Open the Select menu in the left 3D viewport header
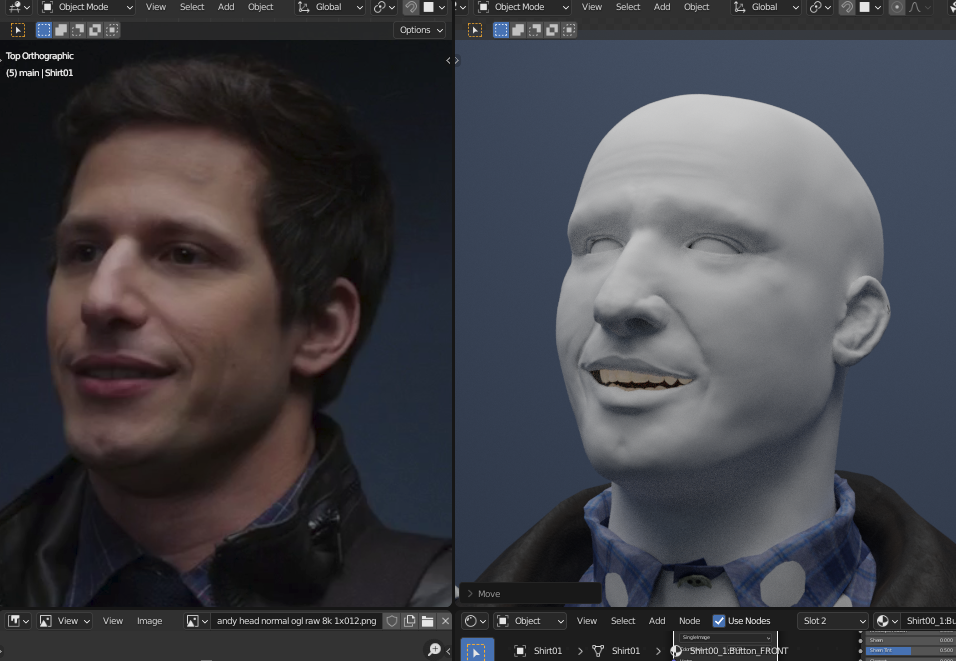The image size is (956, 661). tap(192, 7)
